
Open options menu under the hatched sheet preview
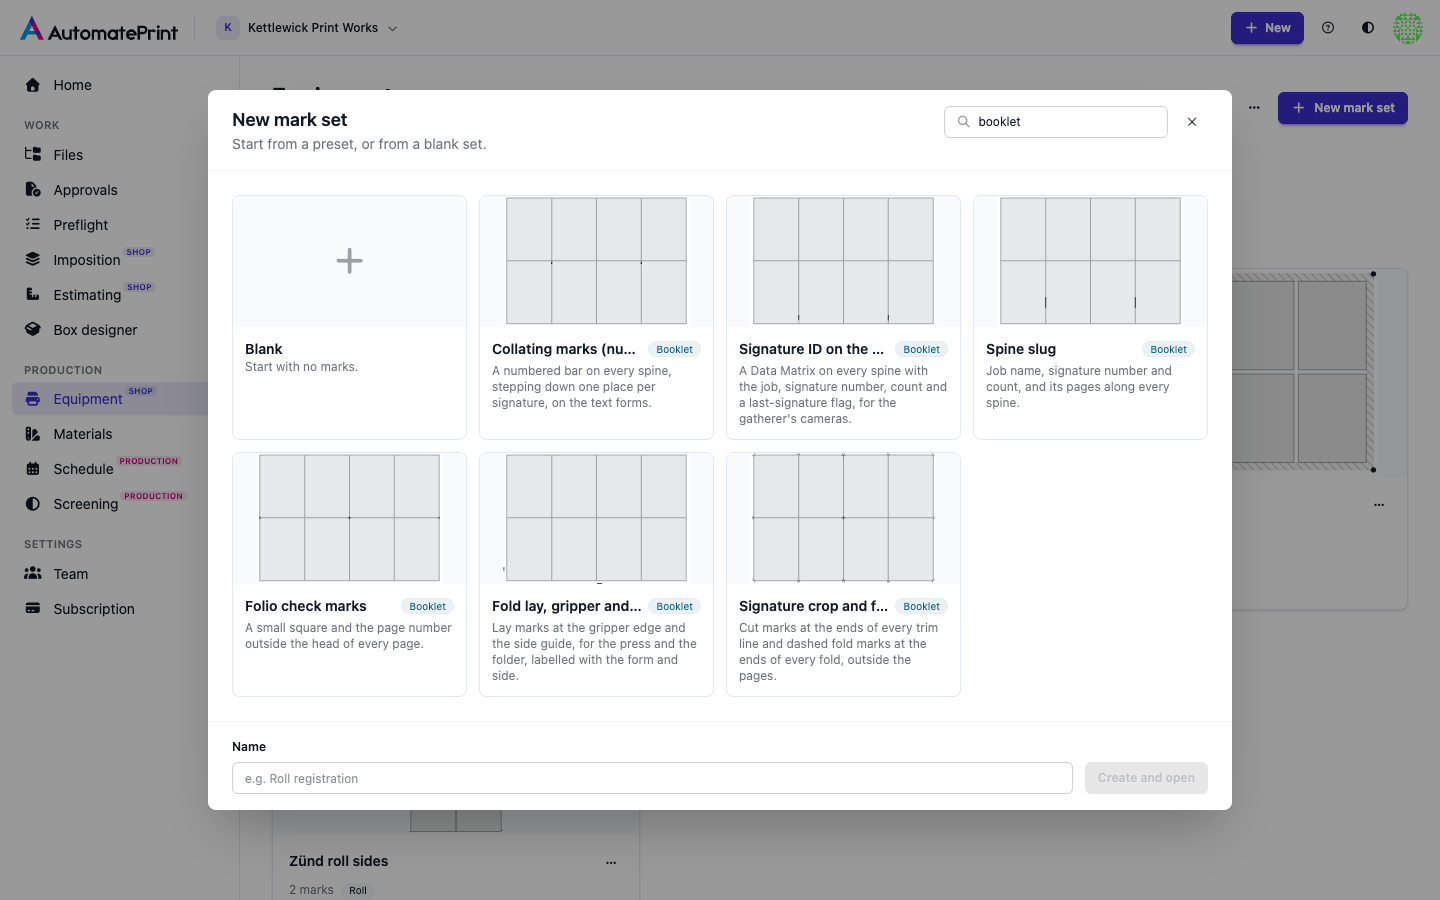pyautogui.click(x=1379, y=505)
